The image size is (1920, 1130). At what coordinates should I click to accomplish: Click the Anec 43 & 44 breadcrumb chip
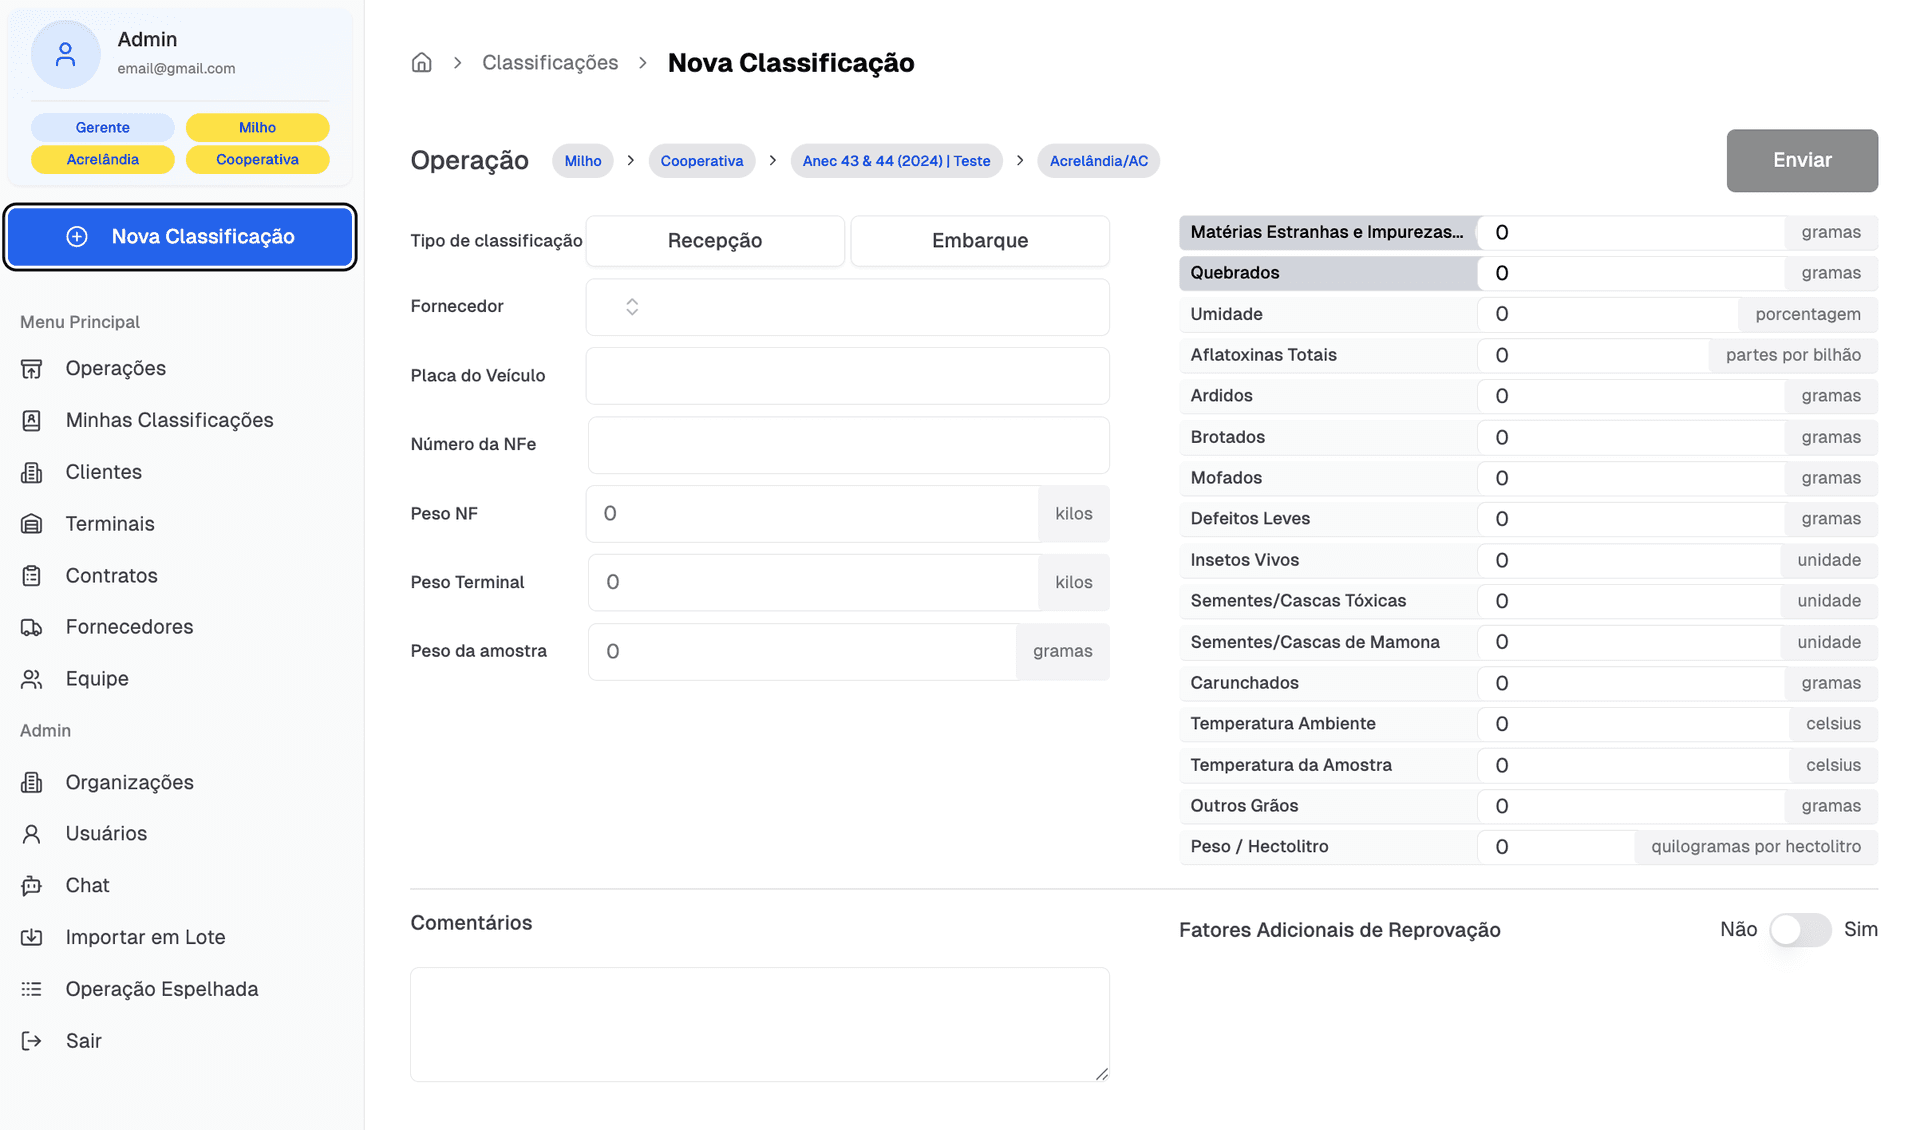click(x=895, y=161)
